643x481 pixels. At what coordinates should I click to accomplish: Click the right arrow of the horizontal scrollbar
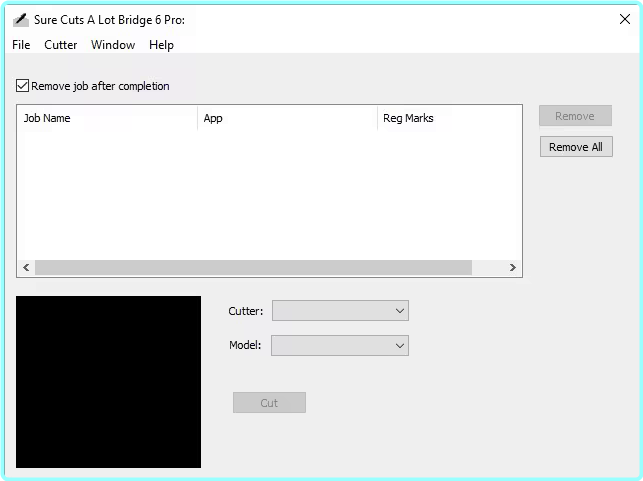[x=513, y=267]
